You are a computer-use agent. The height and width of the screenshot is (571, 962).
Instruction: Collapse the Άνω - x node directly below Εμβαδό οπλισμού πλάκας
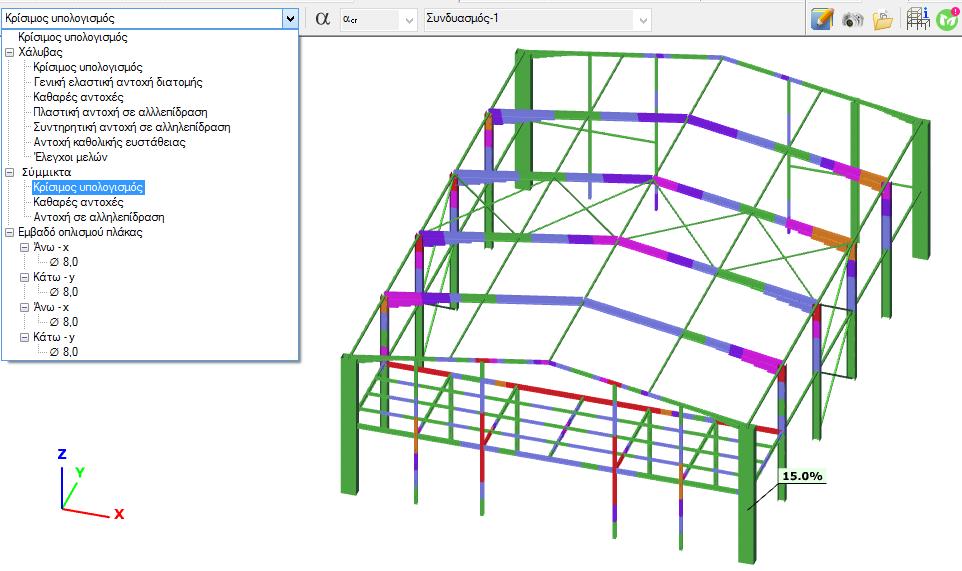(24, 248)
